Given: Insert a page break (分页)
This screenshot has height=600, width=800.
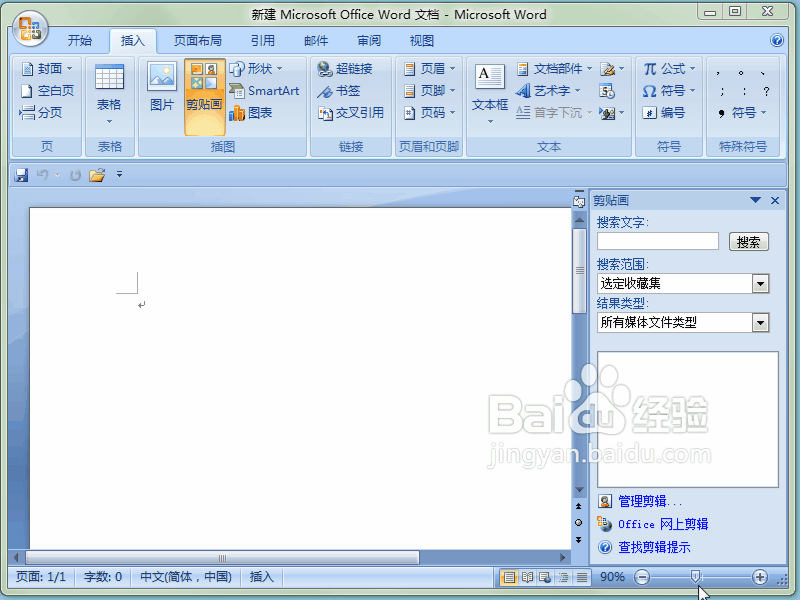Looking at the screenshot, I should click(41, 113).
